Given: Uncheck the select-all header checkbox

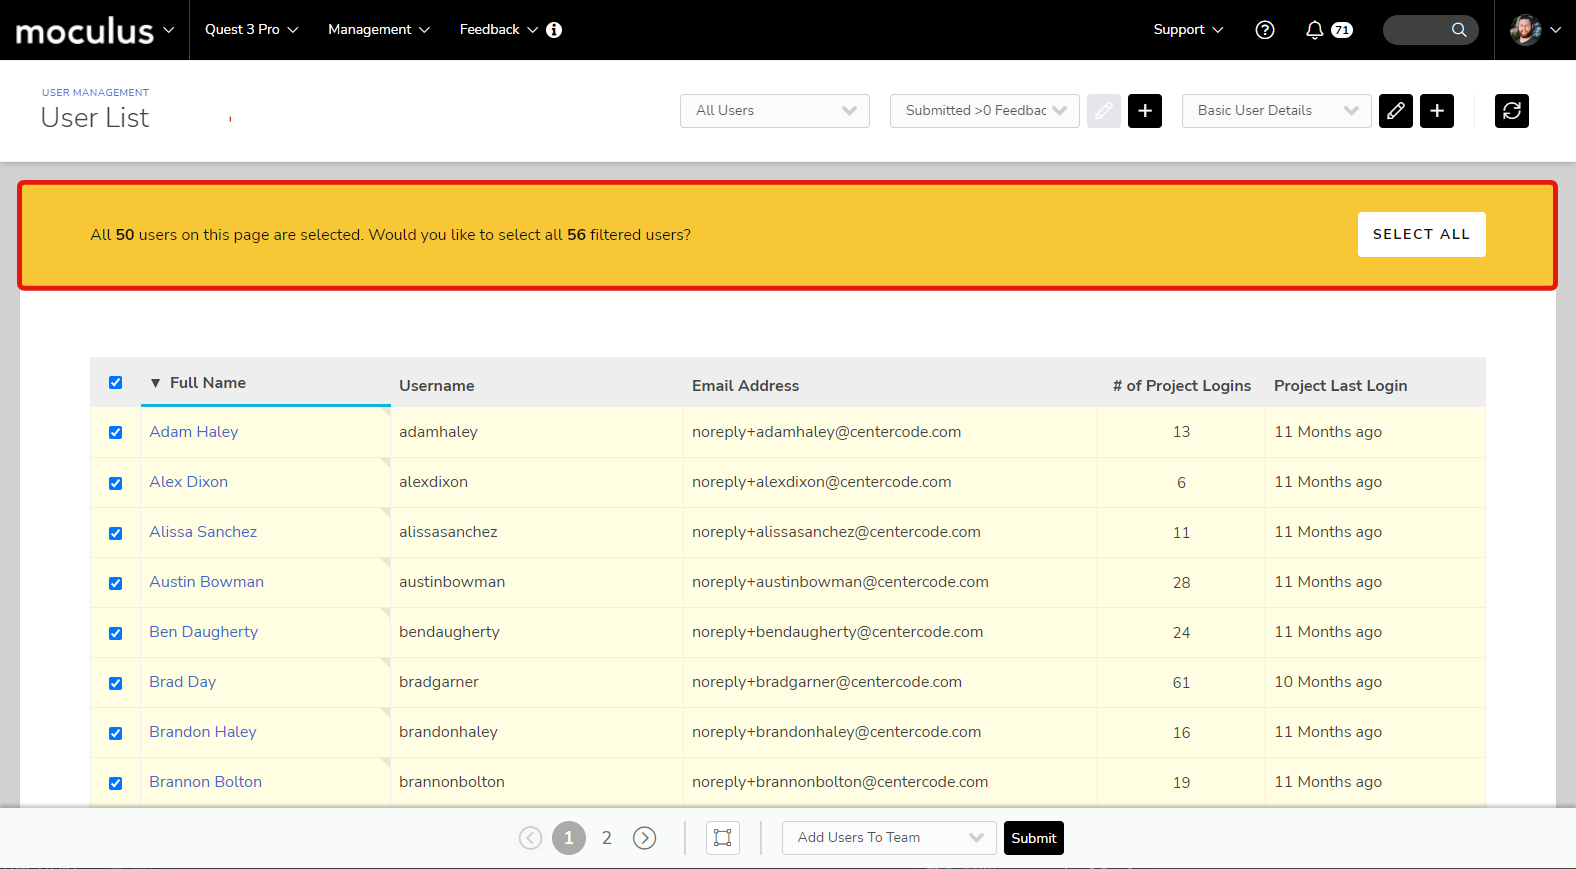Looking at the screenshot, I should [116, 383].
